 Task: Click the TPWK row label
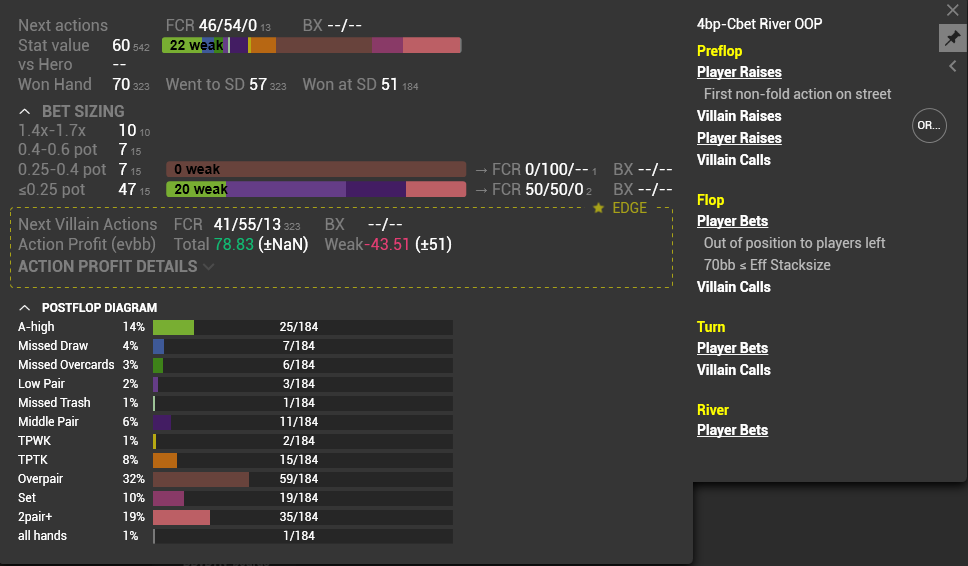[x=35, y=441]
